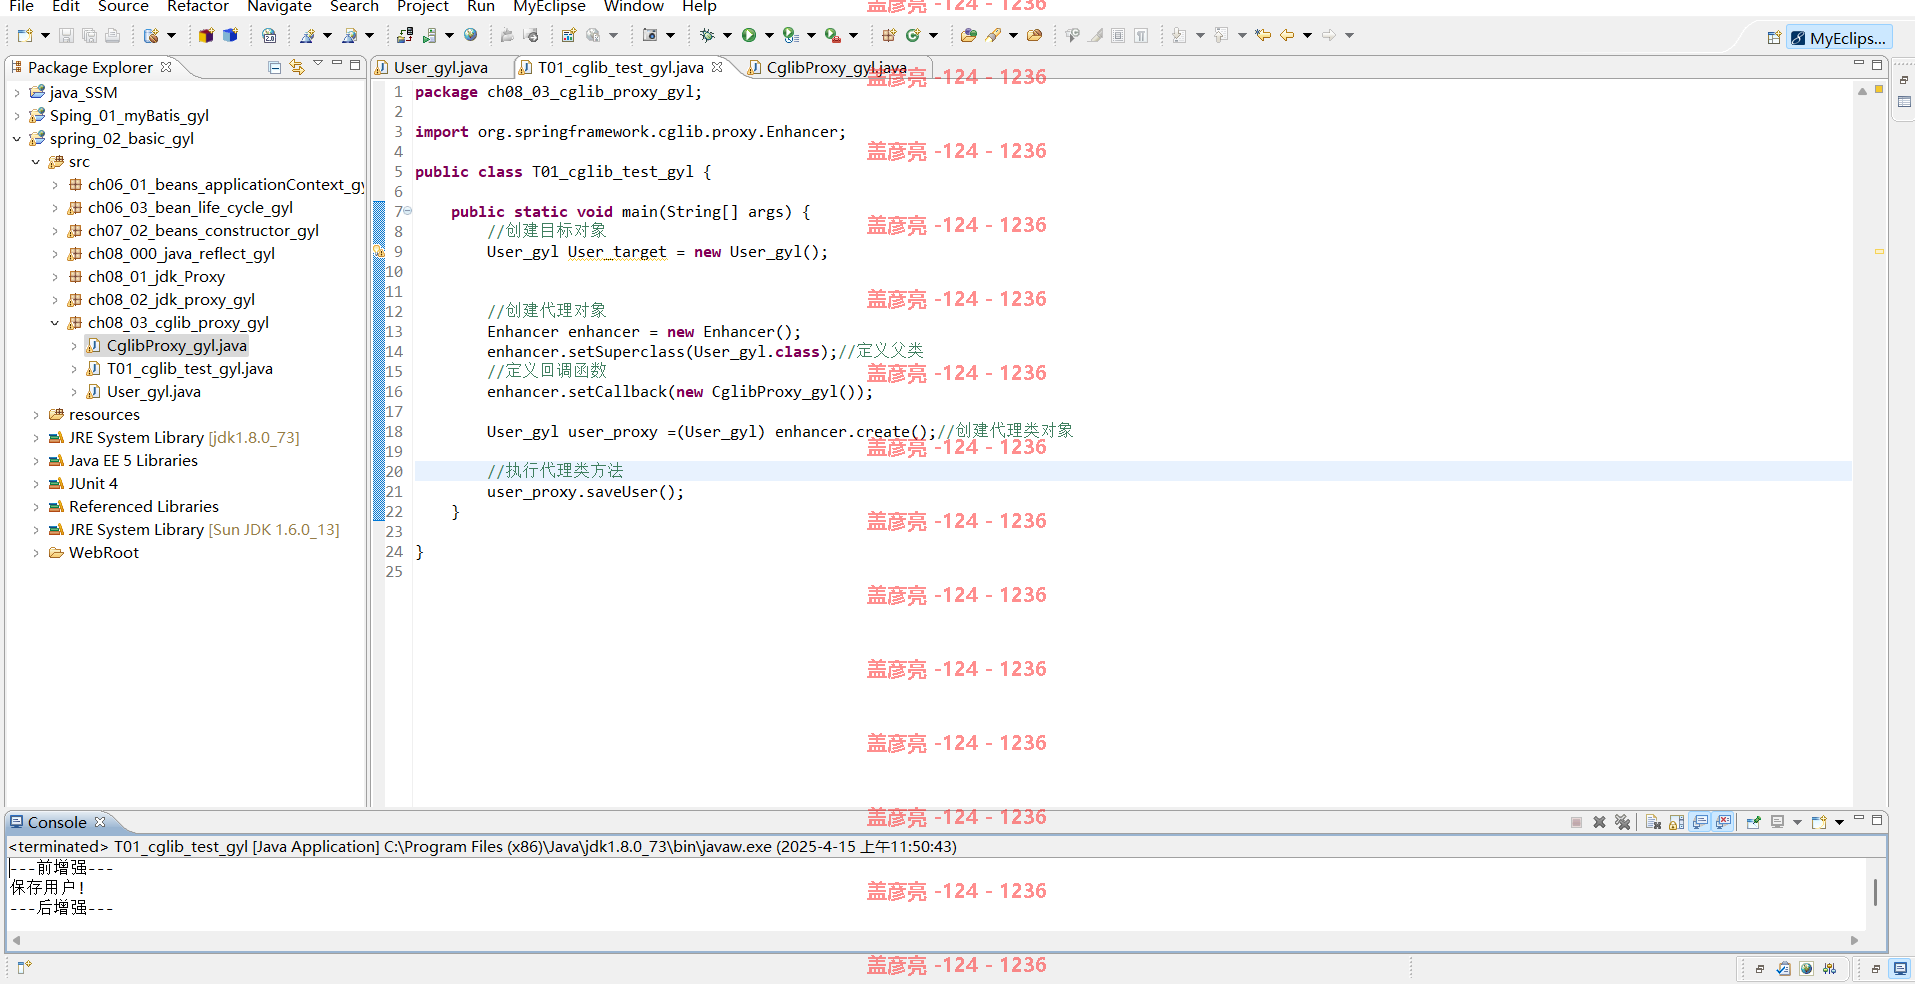
Task: Toggle Scroll Lock in Console toolbar
Action: [1676, 822]
